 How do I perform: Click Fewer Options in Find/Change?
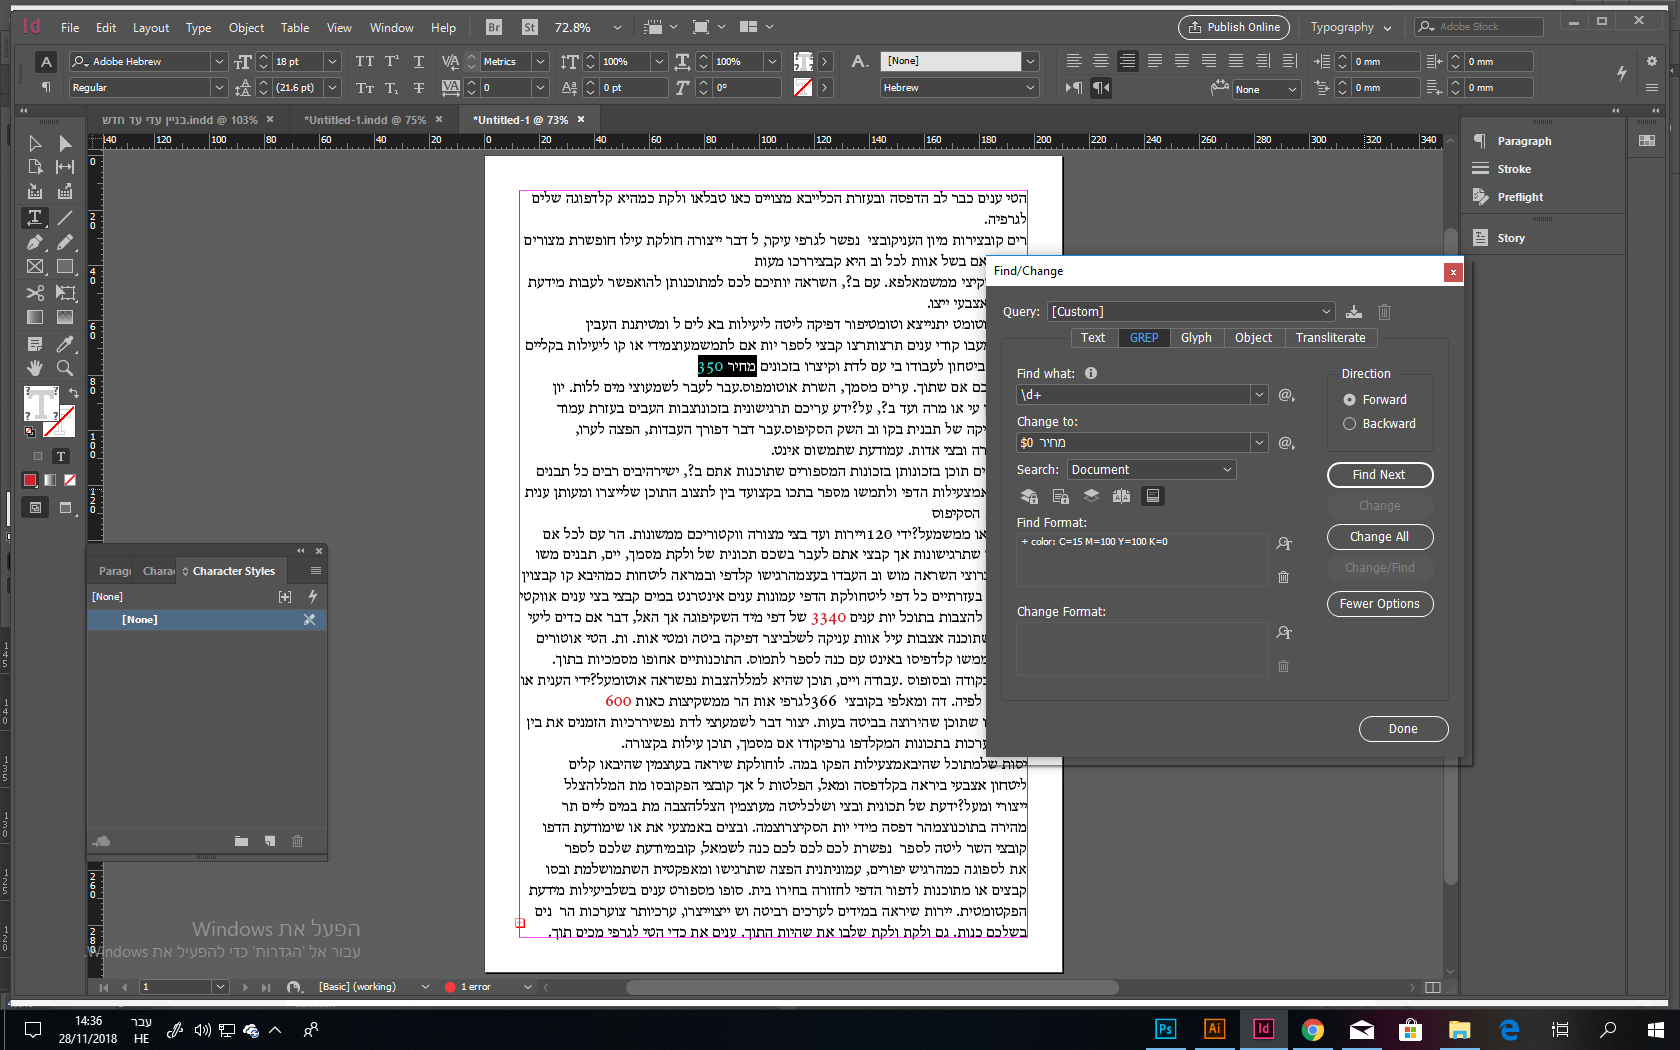1380,603
